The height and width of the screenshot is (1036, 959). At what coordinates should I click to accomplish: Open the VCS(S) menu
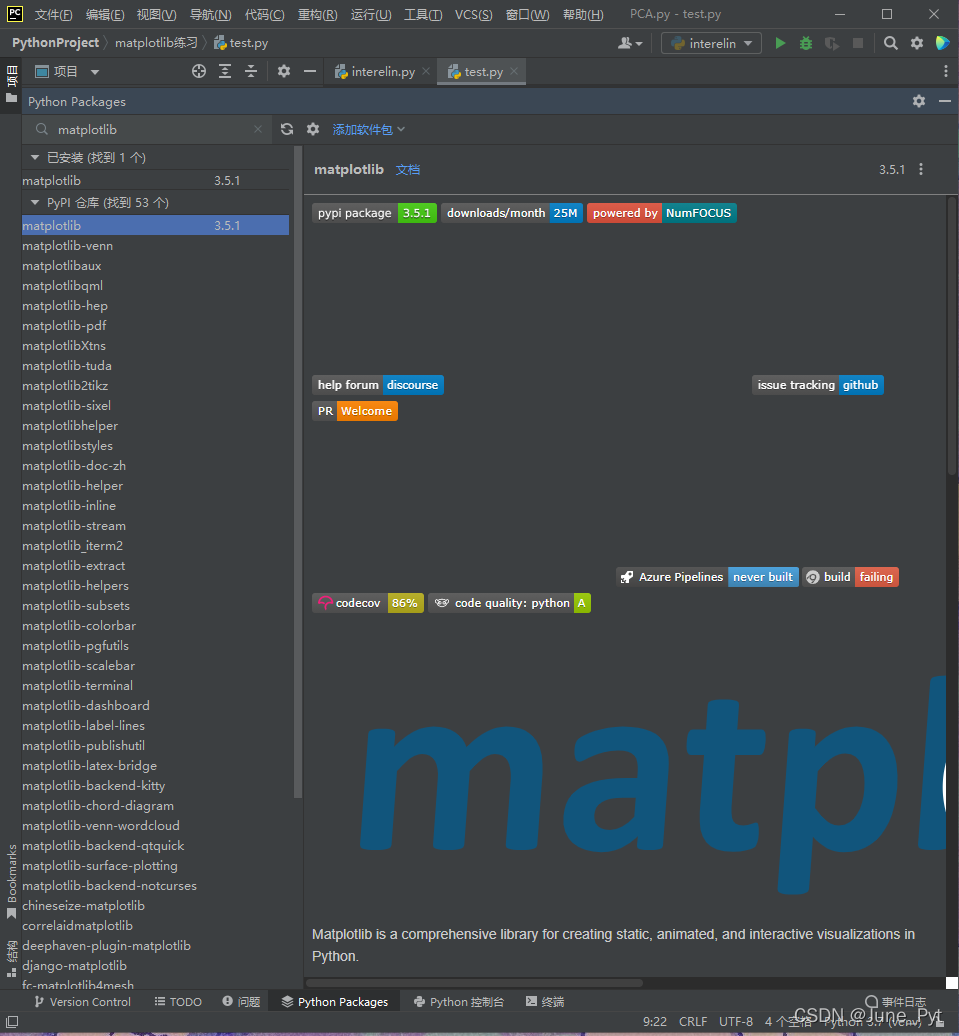[473, 15]
